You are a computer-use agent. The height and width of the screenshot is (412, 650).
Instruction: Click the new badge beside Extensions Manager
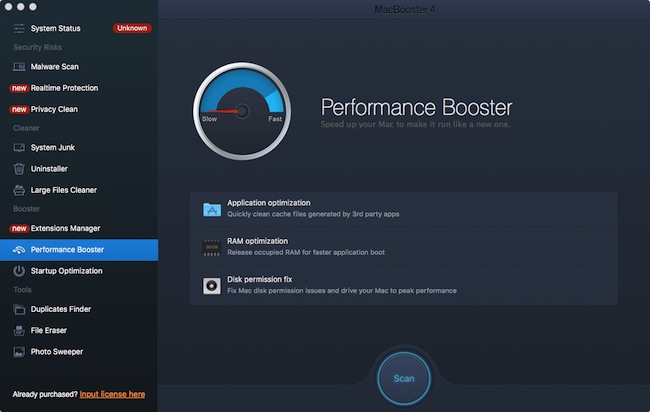(19, 228)
